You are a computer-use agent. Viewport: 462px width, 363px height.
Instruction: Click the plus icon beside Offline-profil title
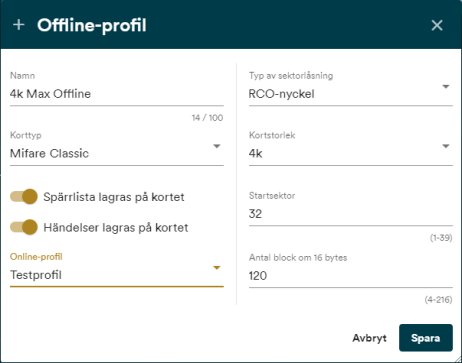tap(19, 25)
